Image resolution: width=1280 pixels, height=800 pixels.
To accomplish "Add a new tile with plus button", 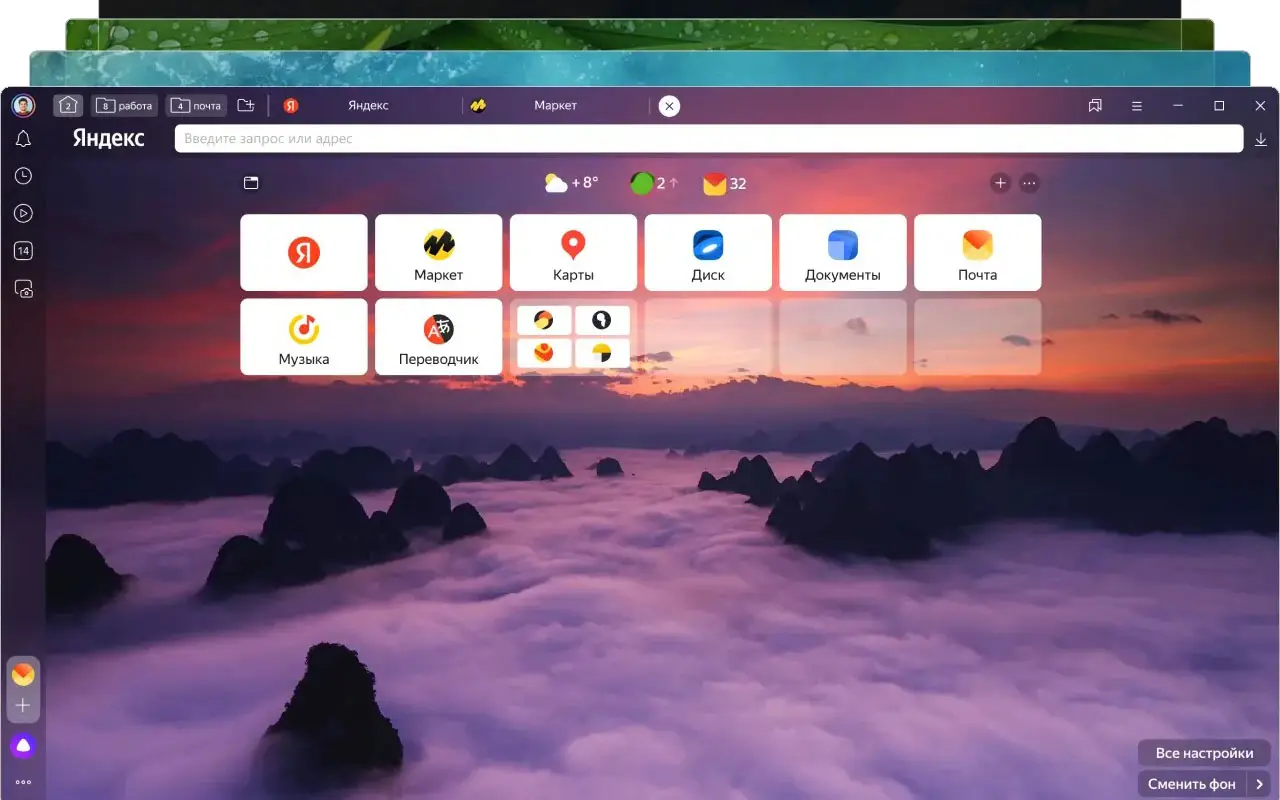I will [x=1000, y=183].
